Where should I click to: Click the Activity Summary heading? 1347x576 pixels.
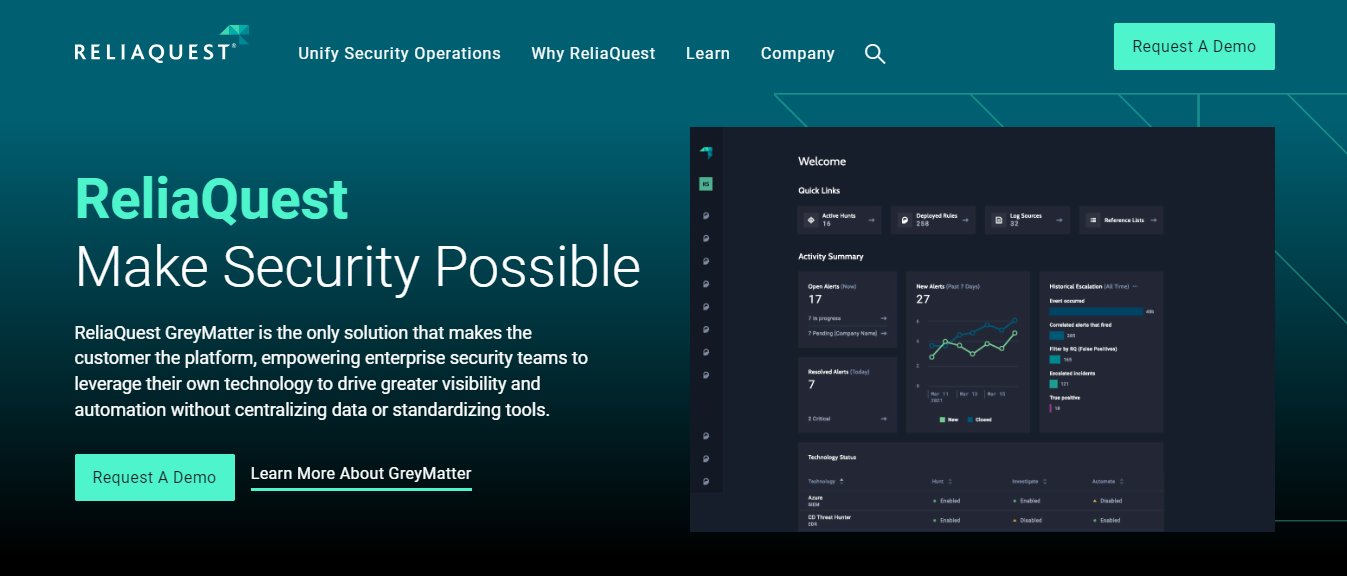click(831, 256)
